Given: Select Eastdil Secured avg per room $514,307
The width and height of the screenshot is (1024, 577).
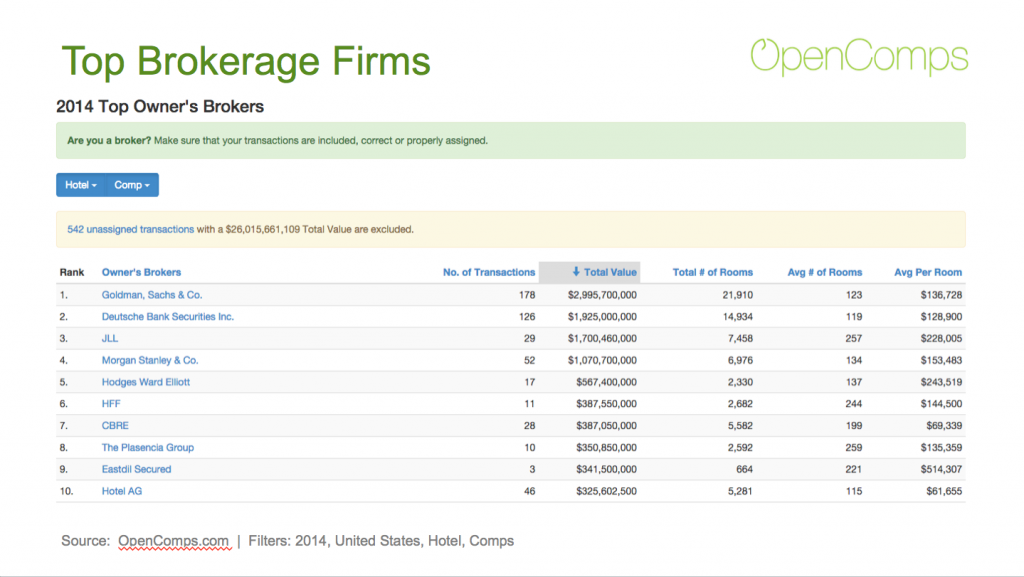Looking at the screenshot, I should (x=941, y=469).
